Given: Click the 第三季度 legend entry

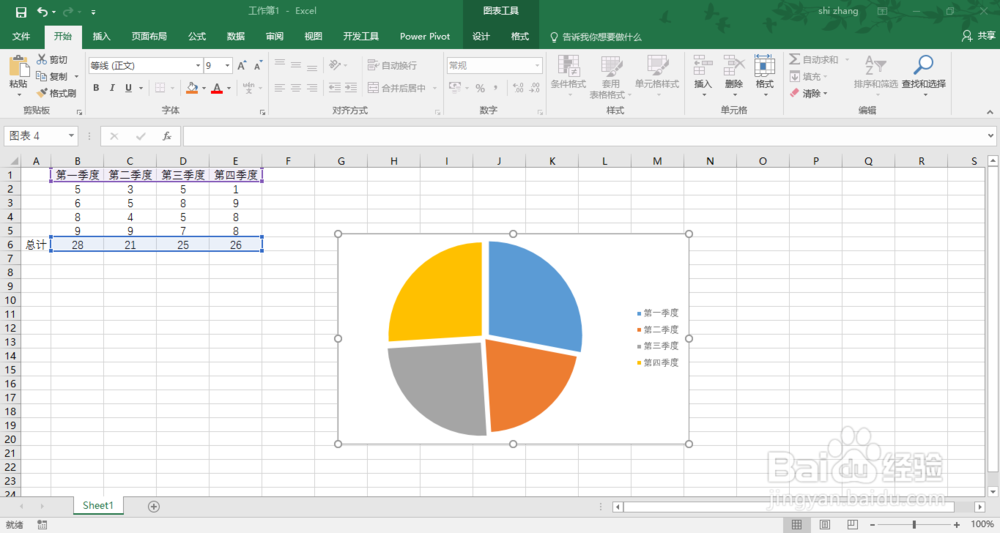Looking at the screenshot, I should (x=658, y=346).
